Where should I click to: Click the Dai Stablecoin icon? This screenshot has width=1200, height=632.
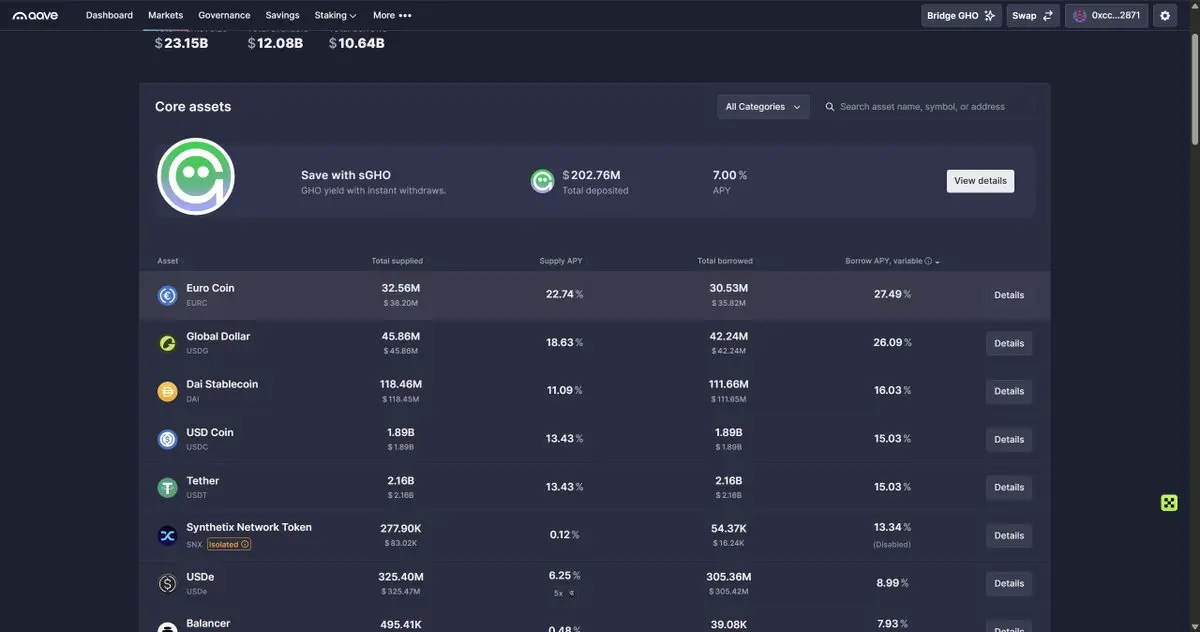click(167, 391)
